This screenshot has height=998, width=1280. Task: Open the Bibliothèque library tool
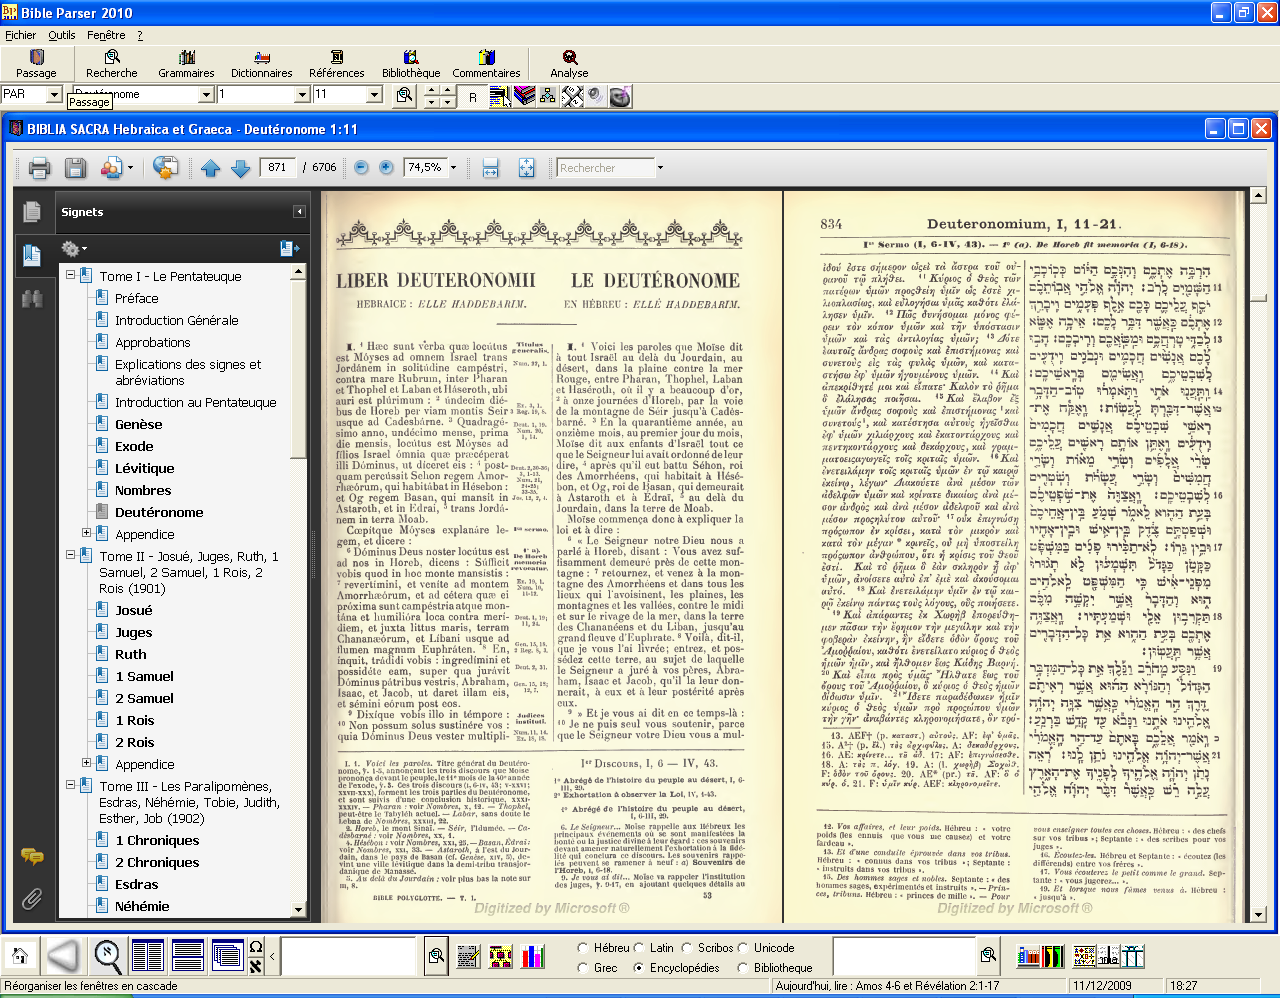[x=411, y=64]
